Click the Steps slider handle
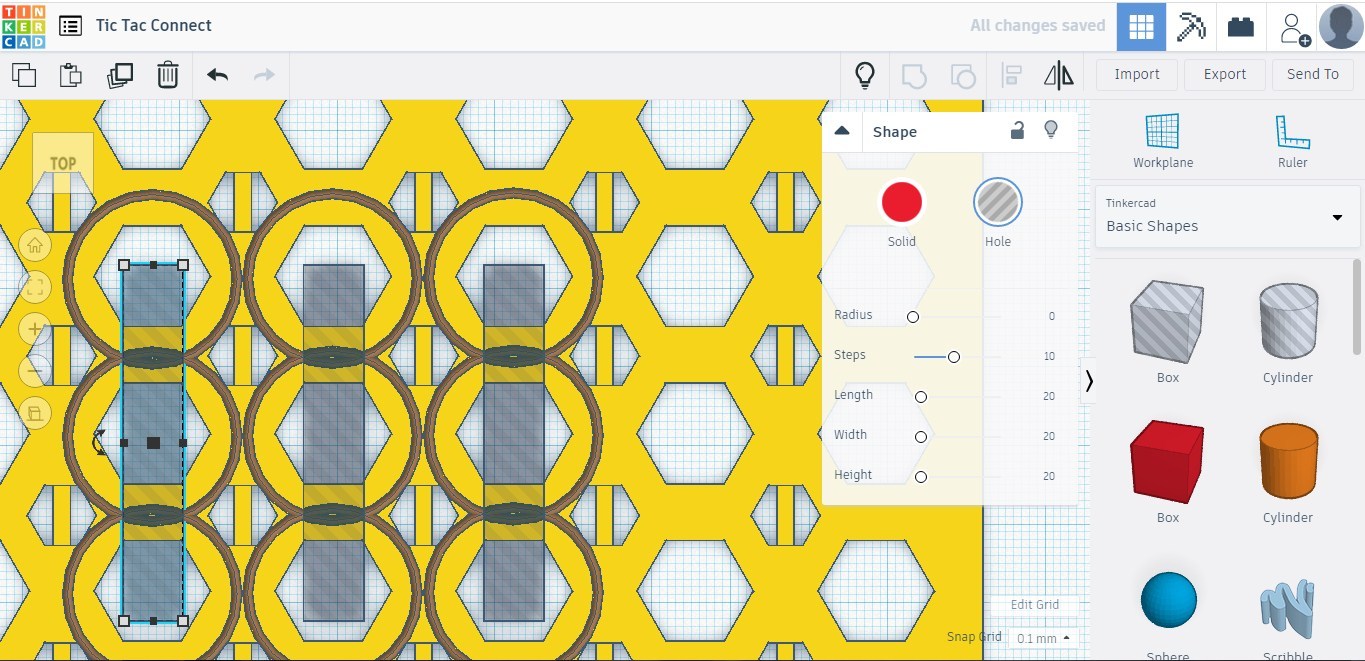 click(954, 357)
